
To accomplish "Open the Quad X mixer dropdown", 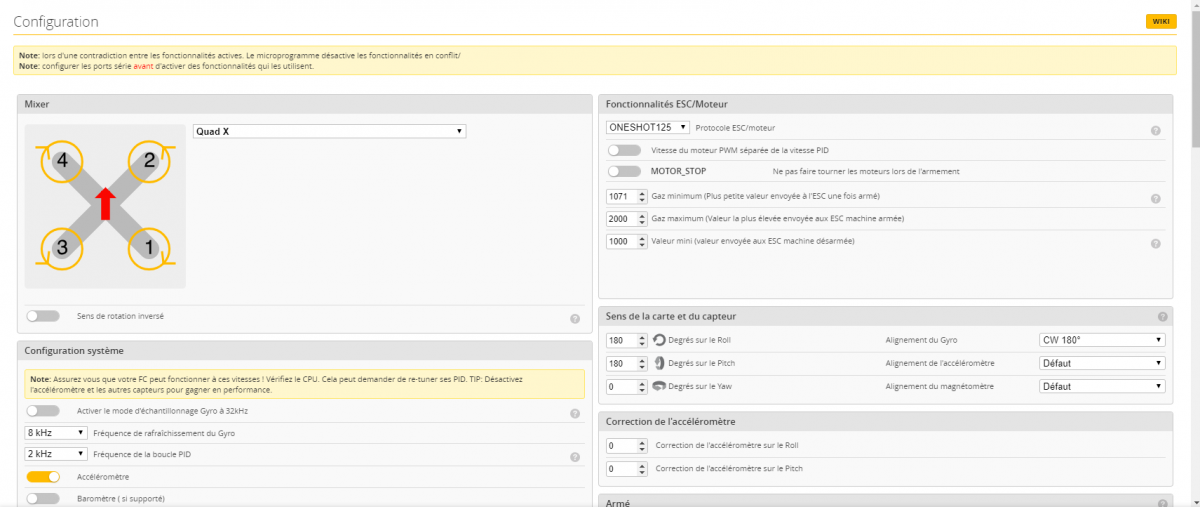I will point(329,131).
